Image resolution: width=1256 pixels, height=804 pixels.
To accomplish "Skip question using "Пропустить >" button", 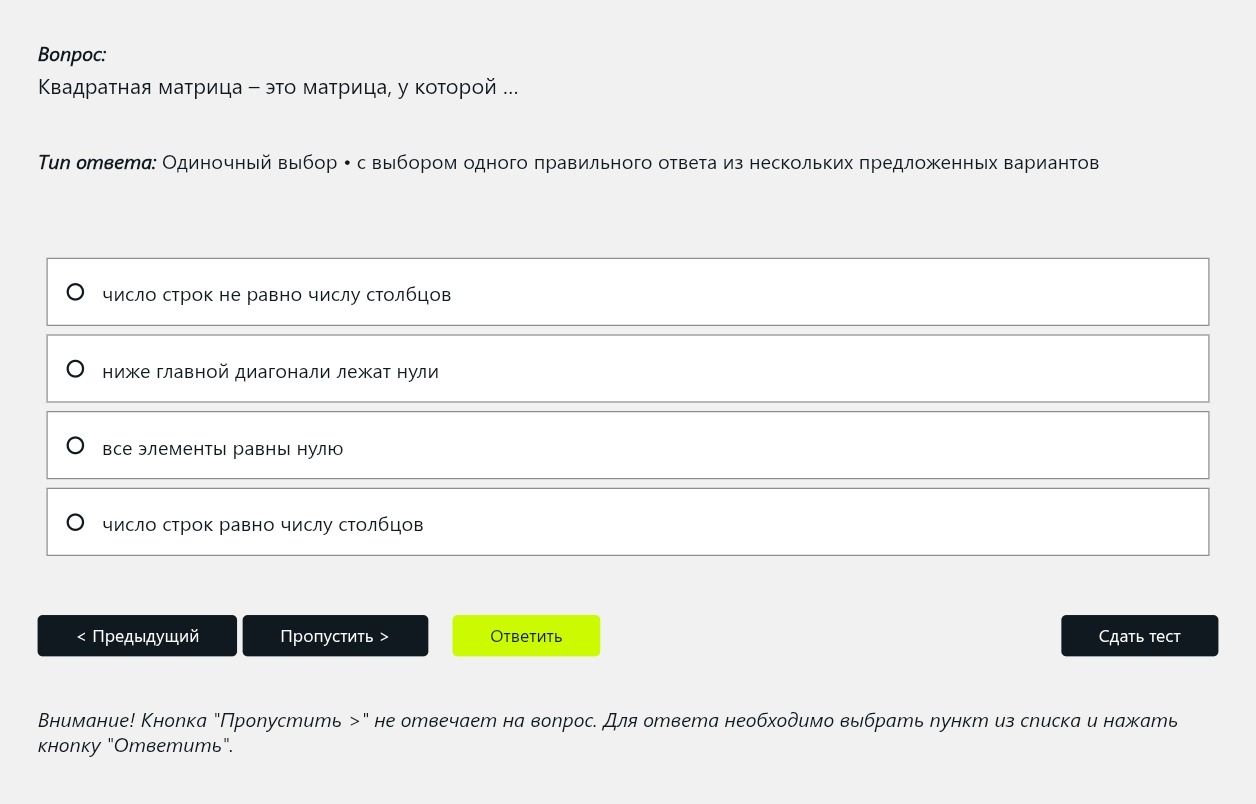I will [335, 636].
